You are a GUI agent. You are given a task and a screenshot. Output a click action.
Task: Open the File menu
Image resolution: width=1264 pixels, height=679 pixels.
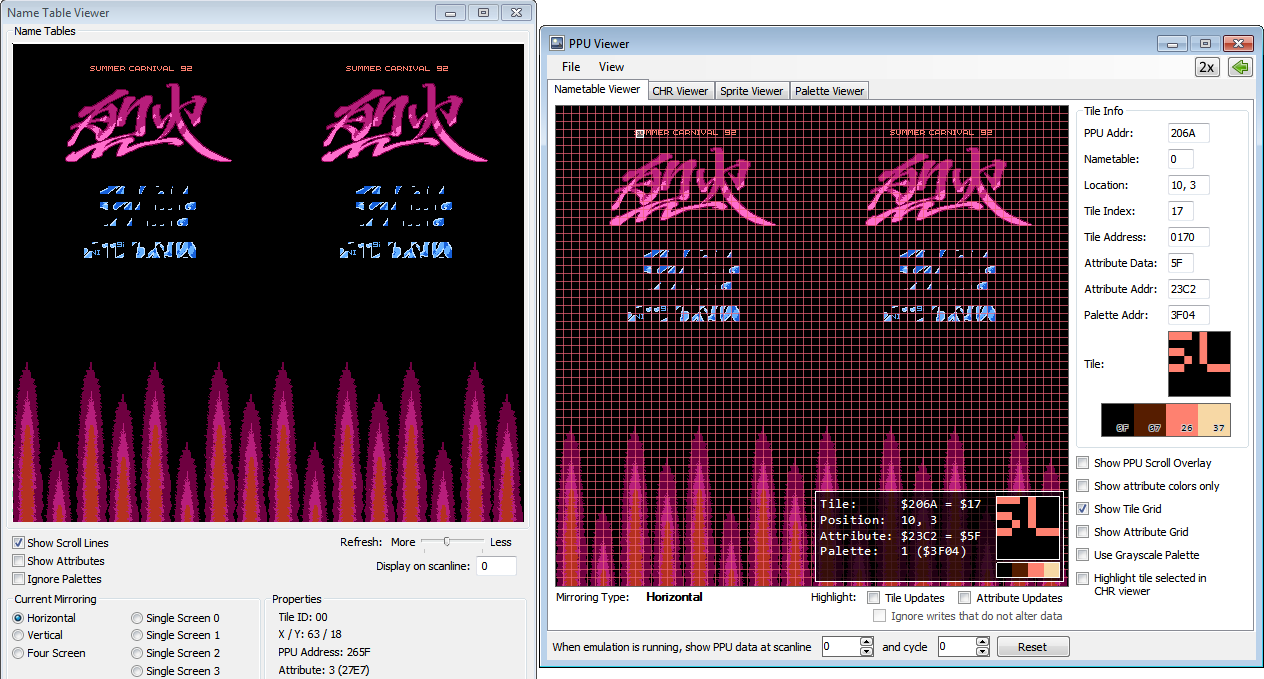click(570, 66)
